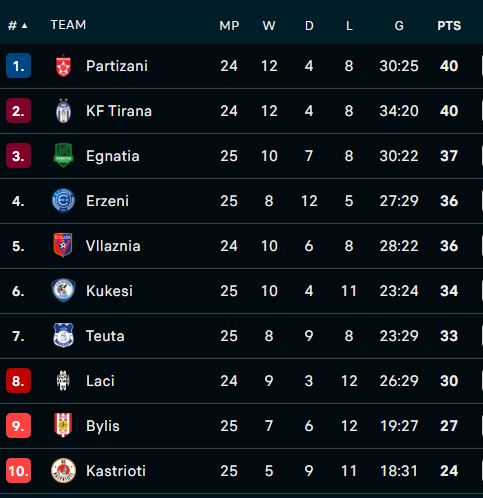
Task: Click the Teuta club badge
Action: 63,335
